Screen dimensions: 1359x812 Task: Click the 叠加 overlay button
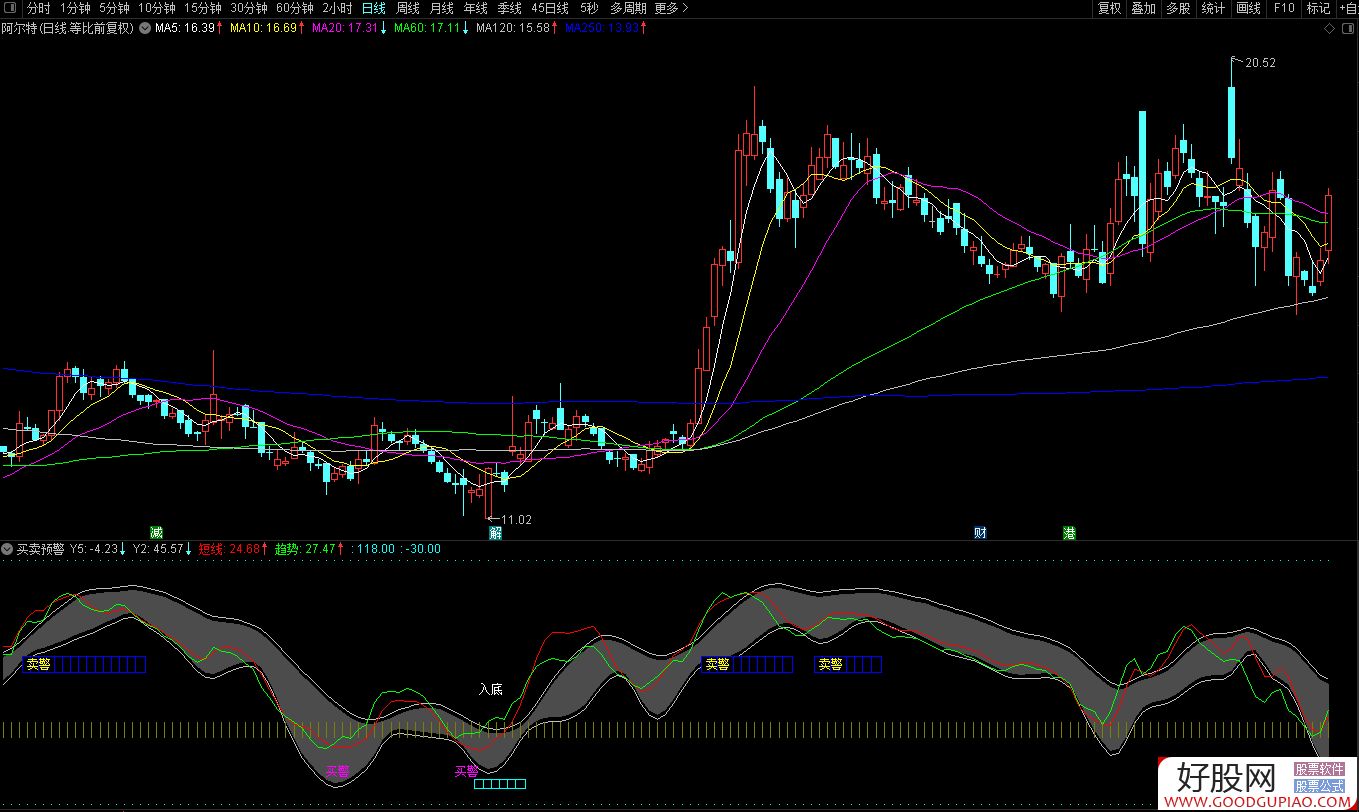click(1143, 8)
